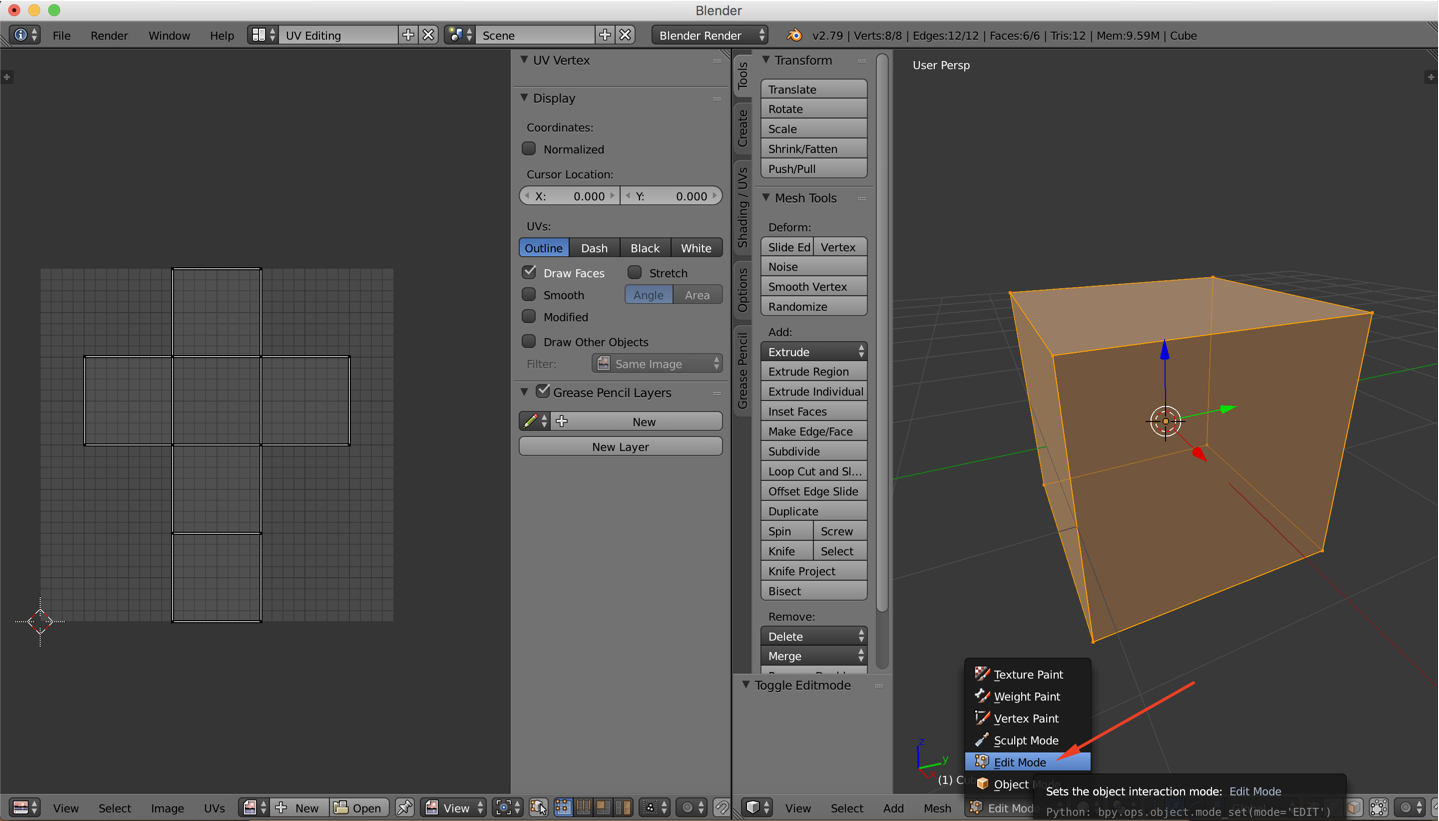Open the Render menu
The image size is (1439, 821).
(x=109, y=35)
